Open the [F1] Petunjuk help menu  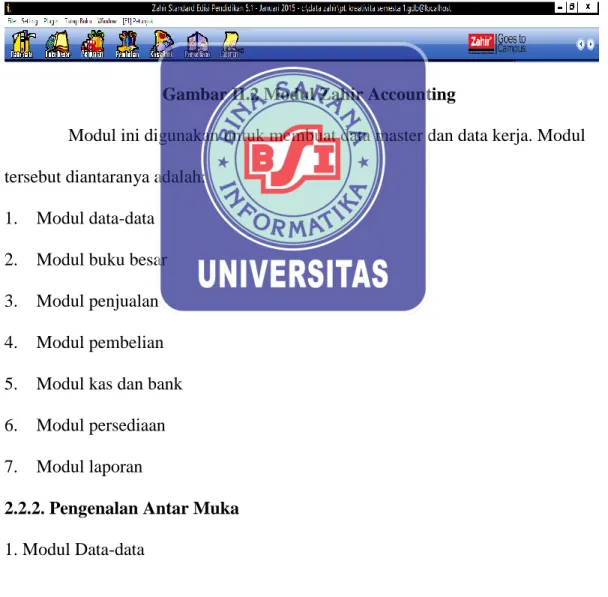(x=138, y=21)
